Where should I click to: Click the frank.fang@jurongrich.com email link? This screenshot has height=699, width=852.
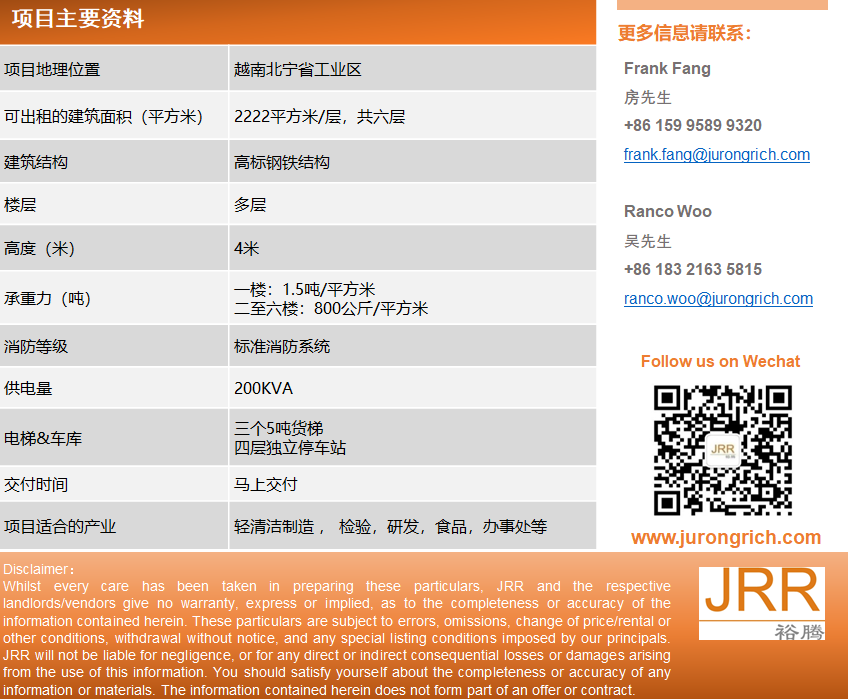(716, 155)
